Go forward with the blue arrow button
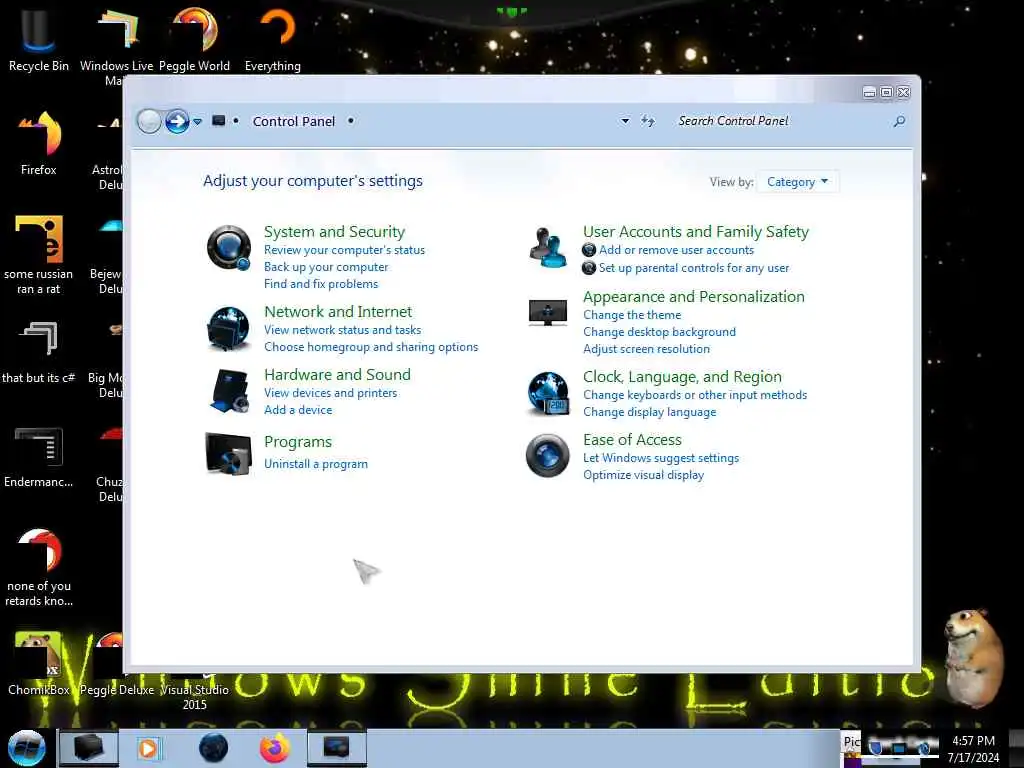 (177, 121)
